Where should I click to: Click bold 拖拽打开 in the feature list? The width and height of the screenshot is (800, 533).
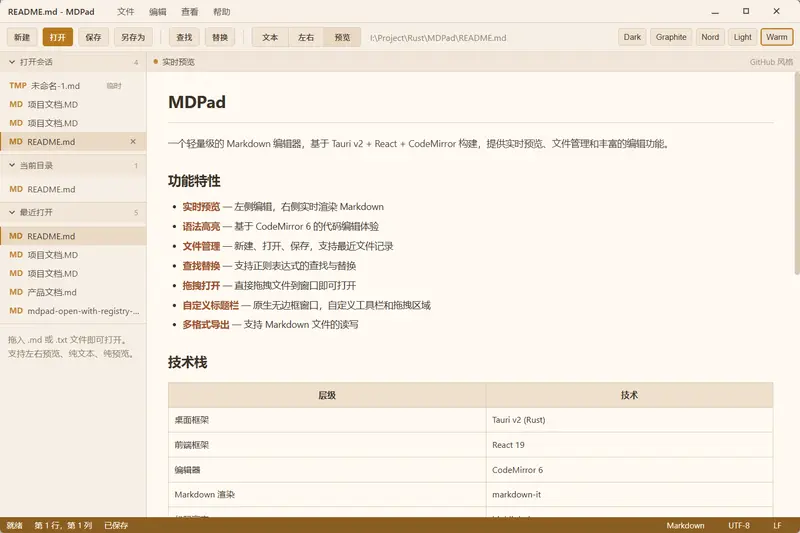[x=202, y=286]
